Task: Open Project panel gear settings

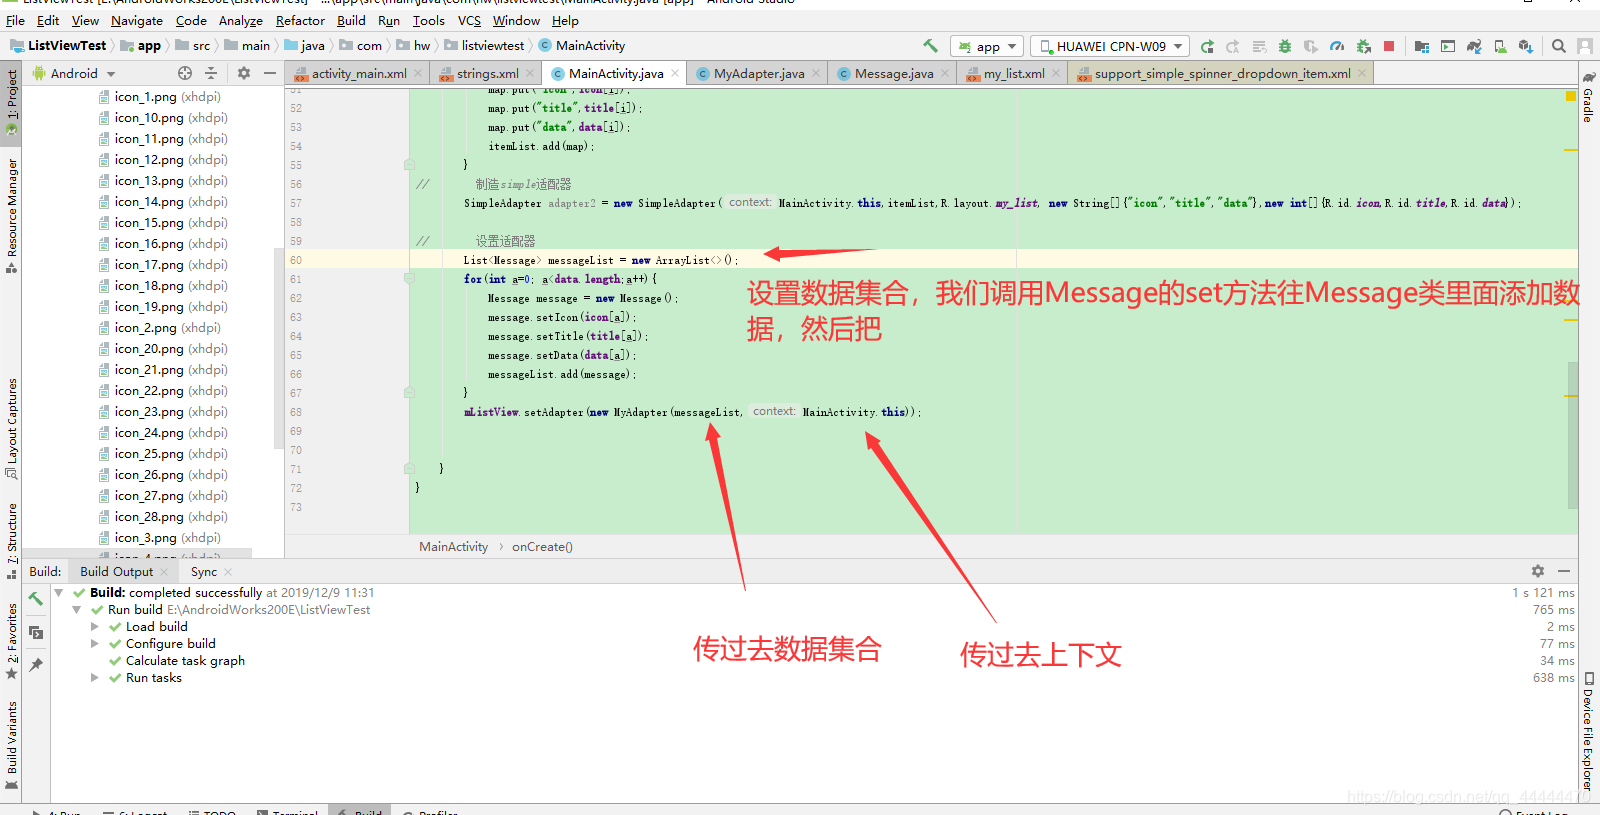Action: click(244, 73)
